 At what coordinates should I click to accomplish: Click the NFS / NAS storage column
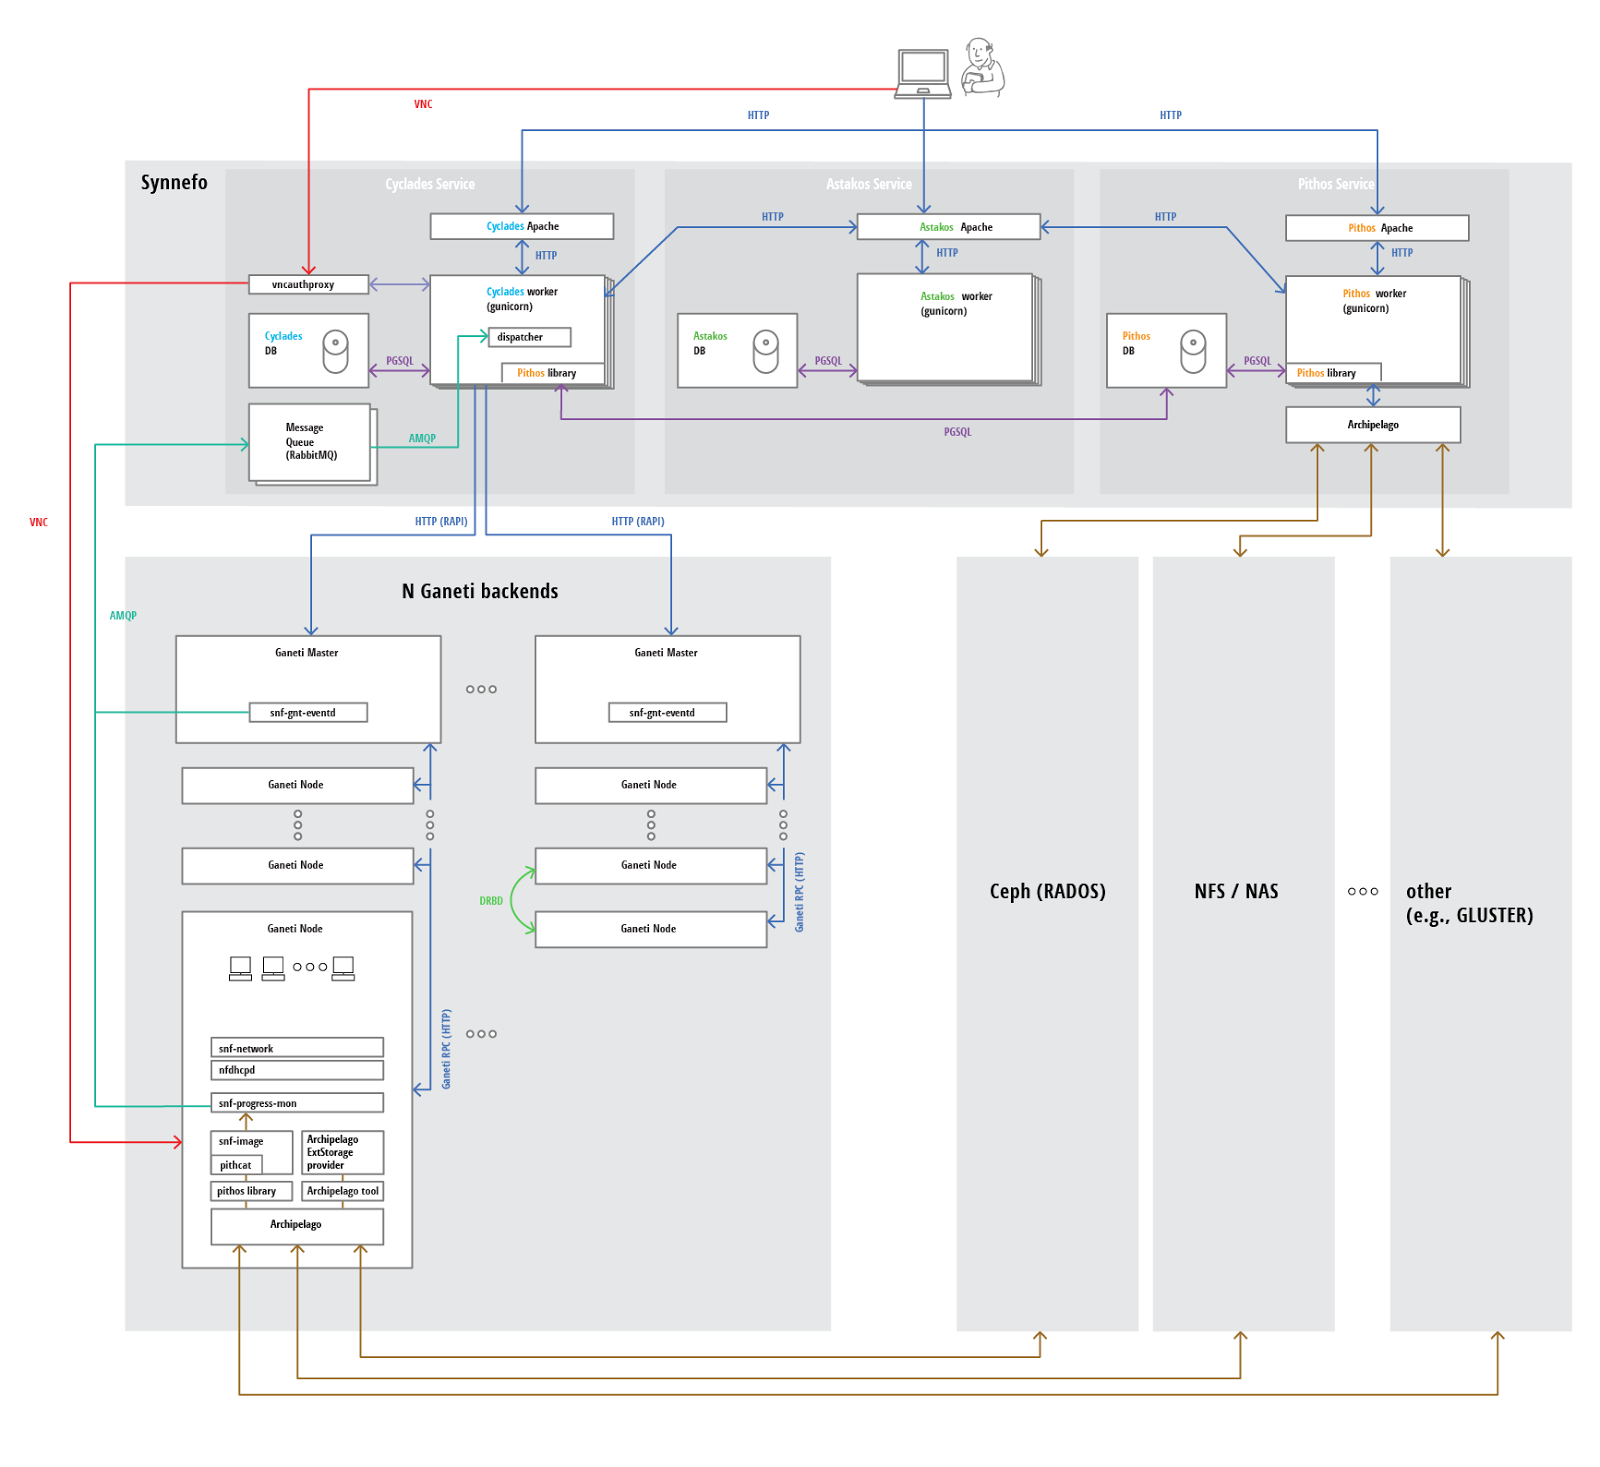pos(1243,943)
